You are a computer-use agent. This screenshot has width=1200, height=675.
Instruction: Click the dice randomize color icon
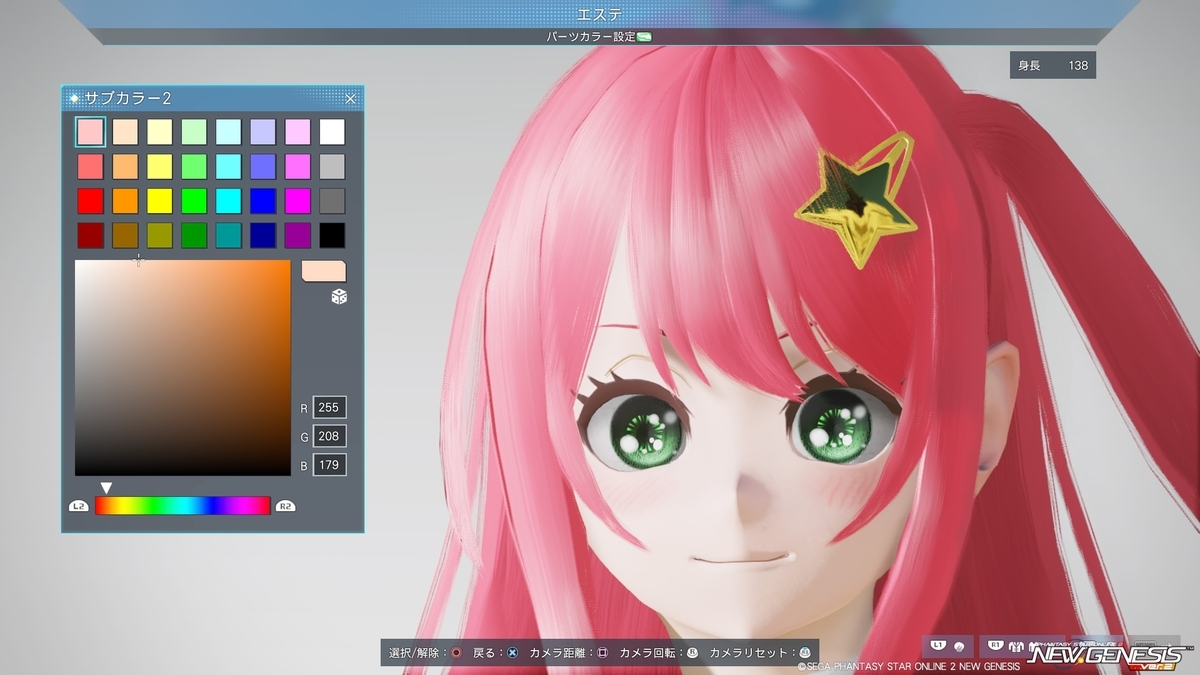(339, 297)
